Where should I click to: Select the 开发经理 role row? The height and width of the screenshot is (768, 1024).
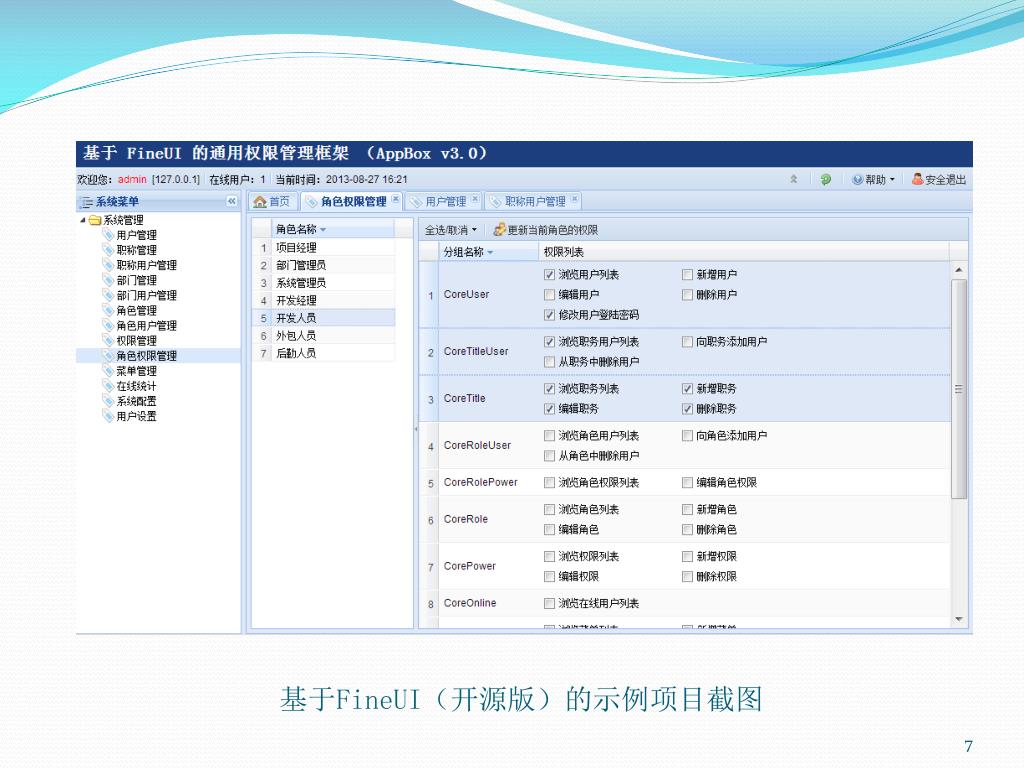pyautogui.click(x=324, y=300)
